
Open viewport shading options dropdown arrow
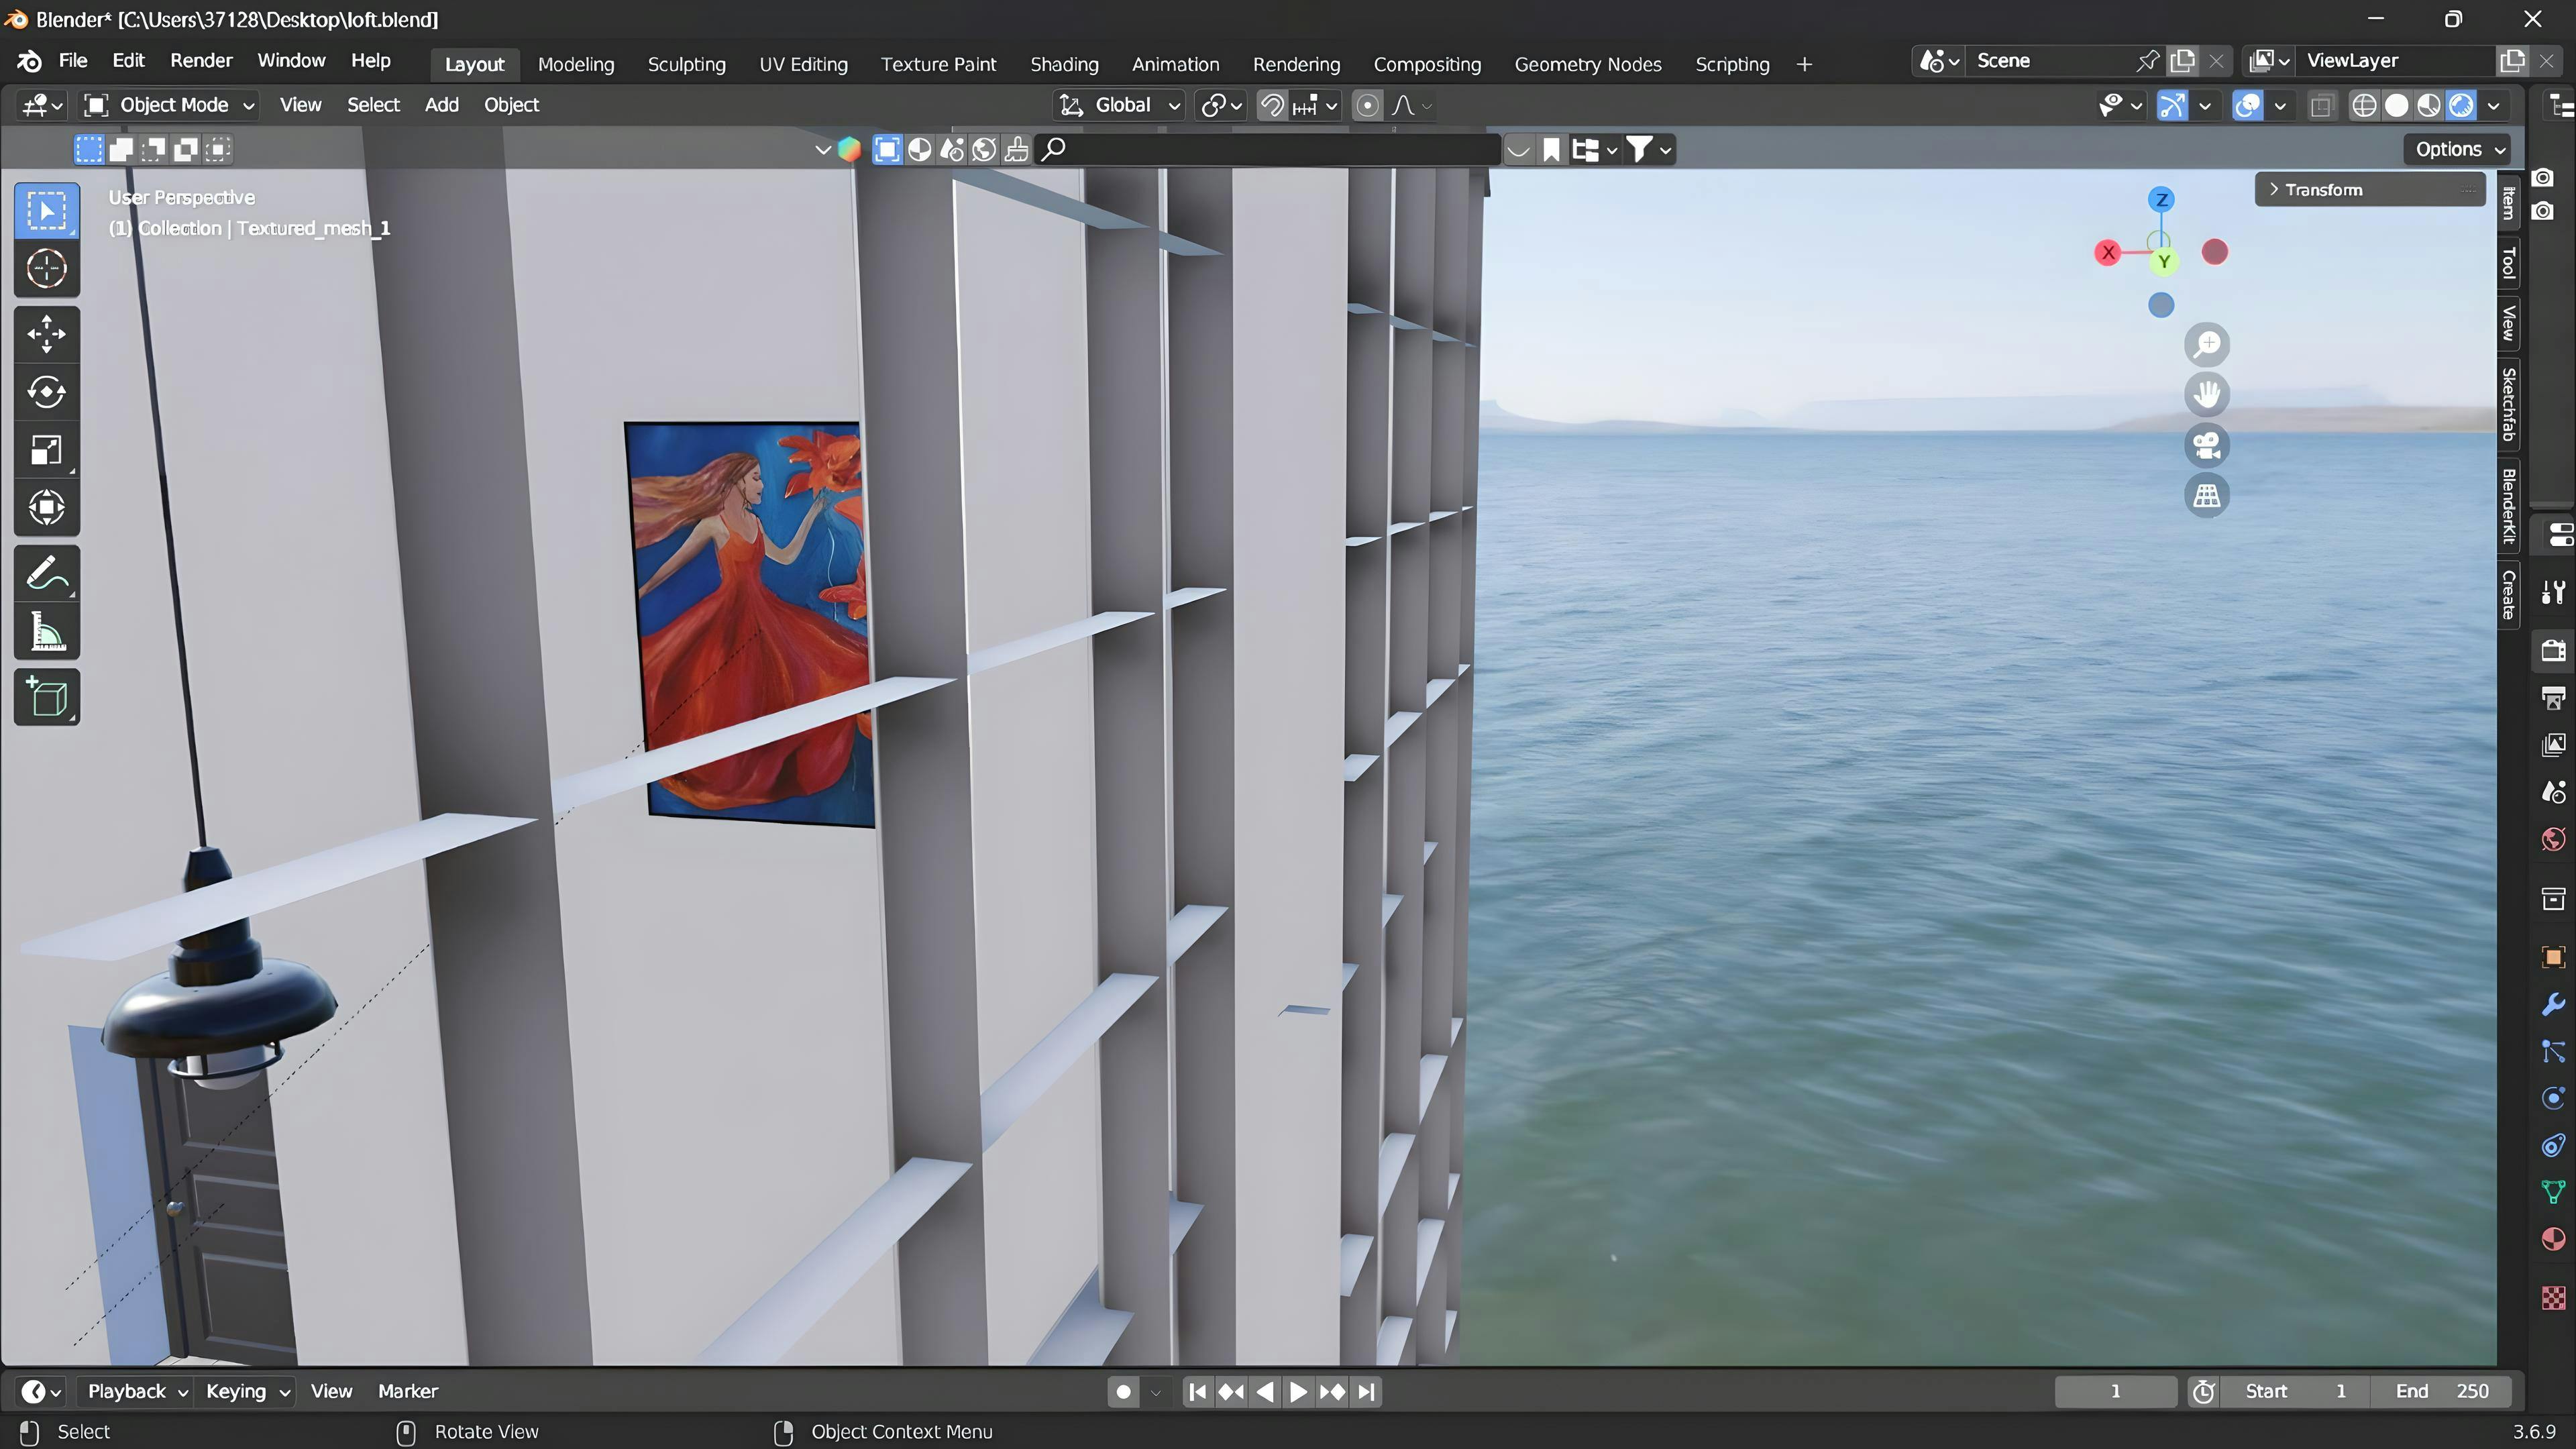click(2494, 105)
